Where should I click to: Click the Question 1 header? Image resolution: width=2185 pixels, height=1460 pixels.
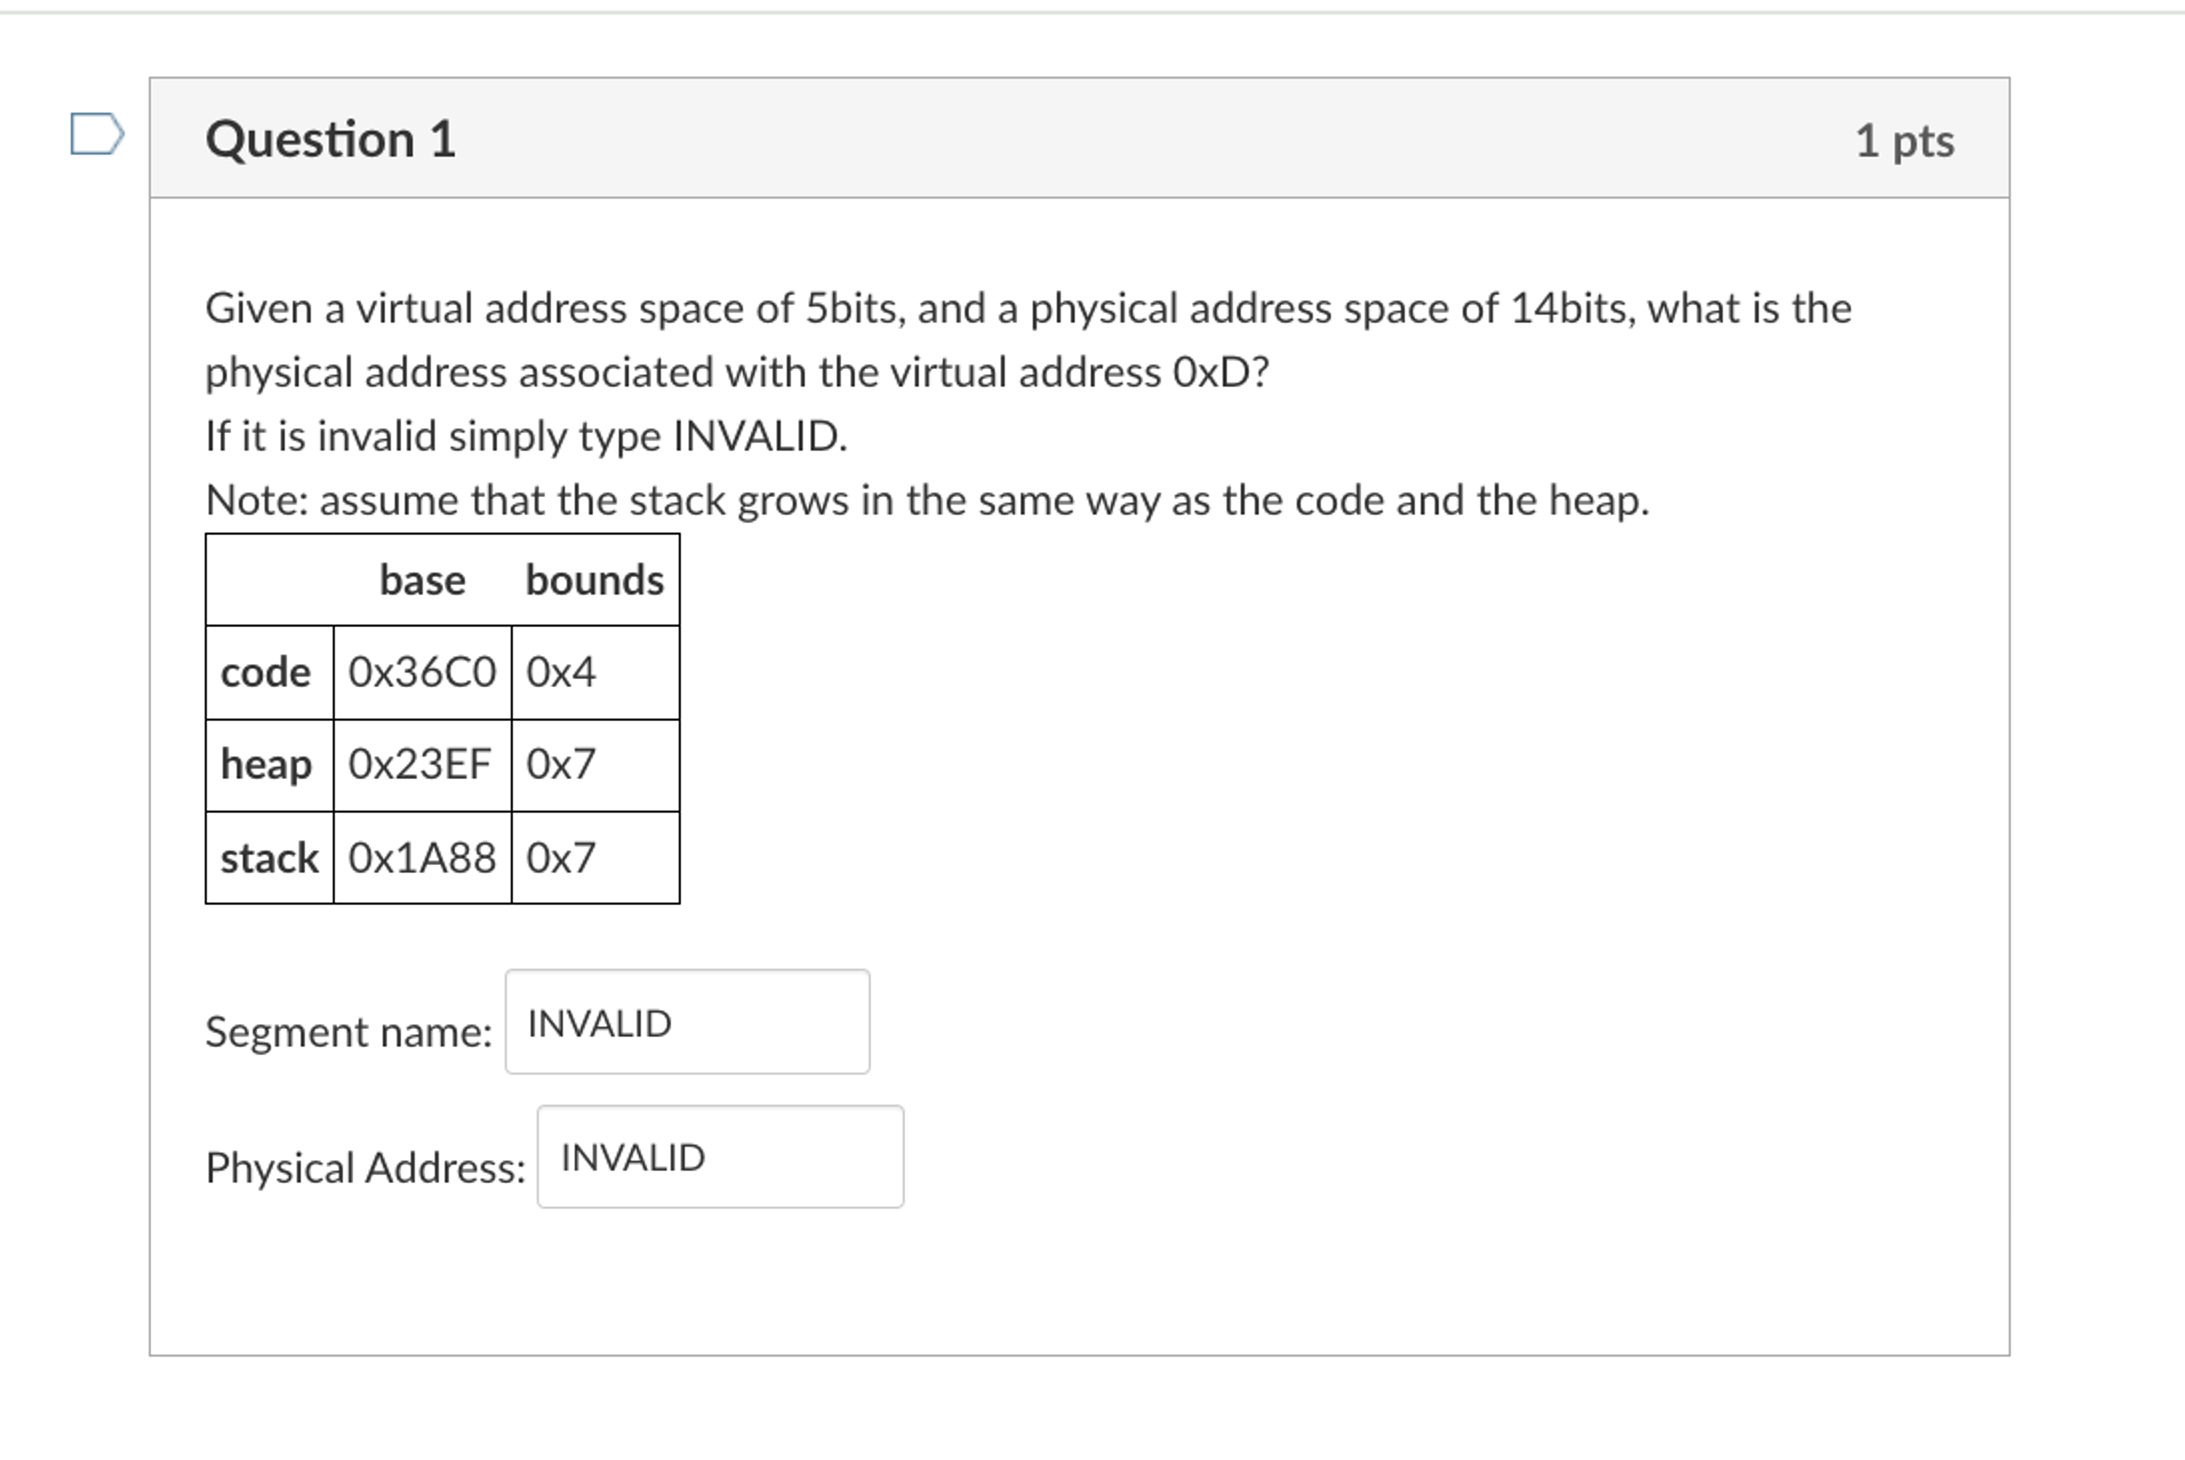click(x=330, y=139)
